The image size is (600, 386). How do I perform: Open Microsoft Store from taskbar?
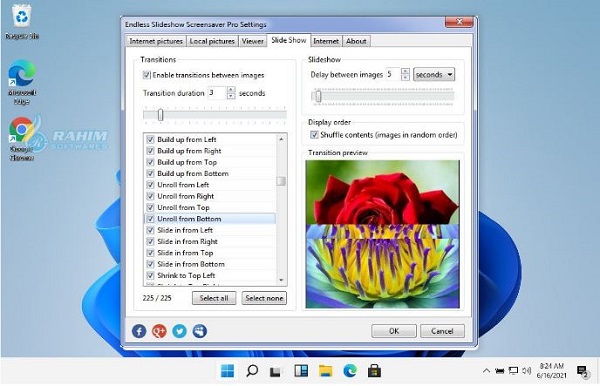tap(374, 371)
